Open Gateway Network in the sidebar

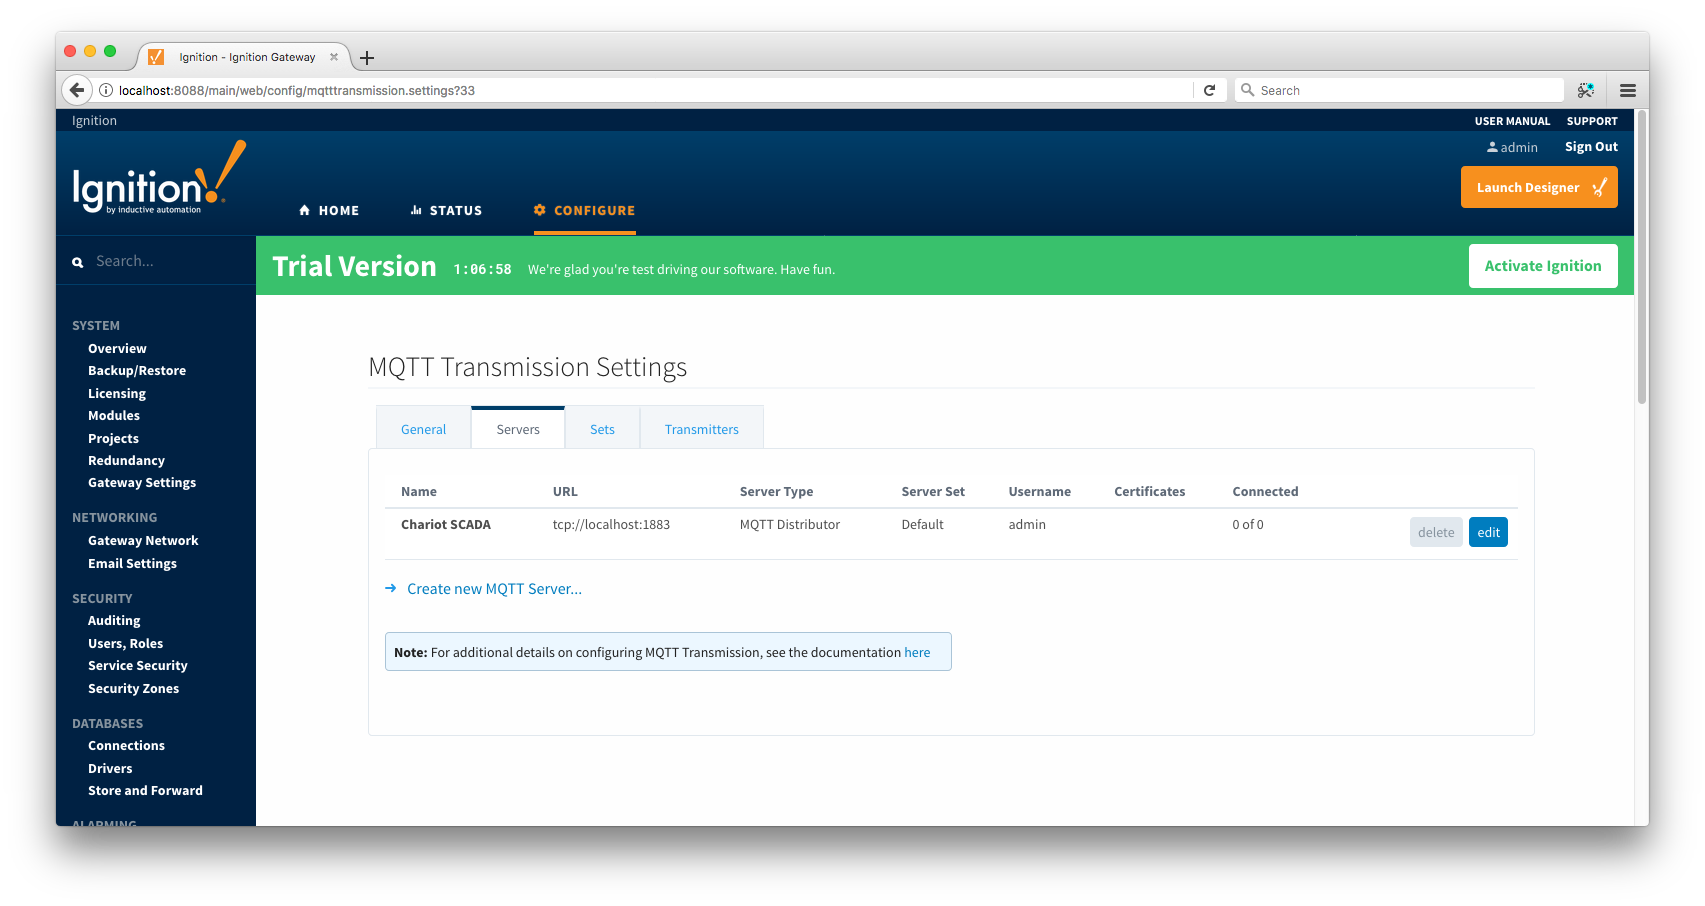pos(143,540)
